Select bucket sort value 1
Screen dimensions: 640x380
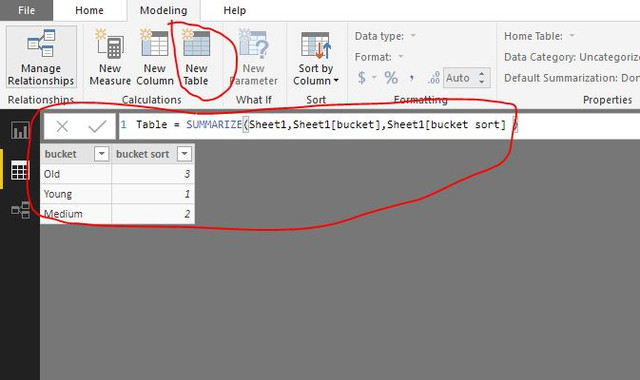pos(153,194)
